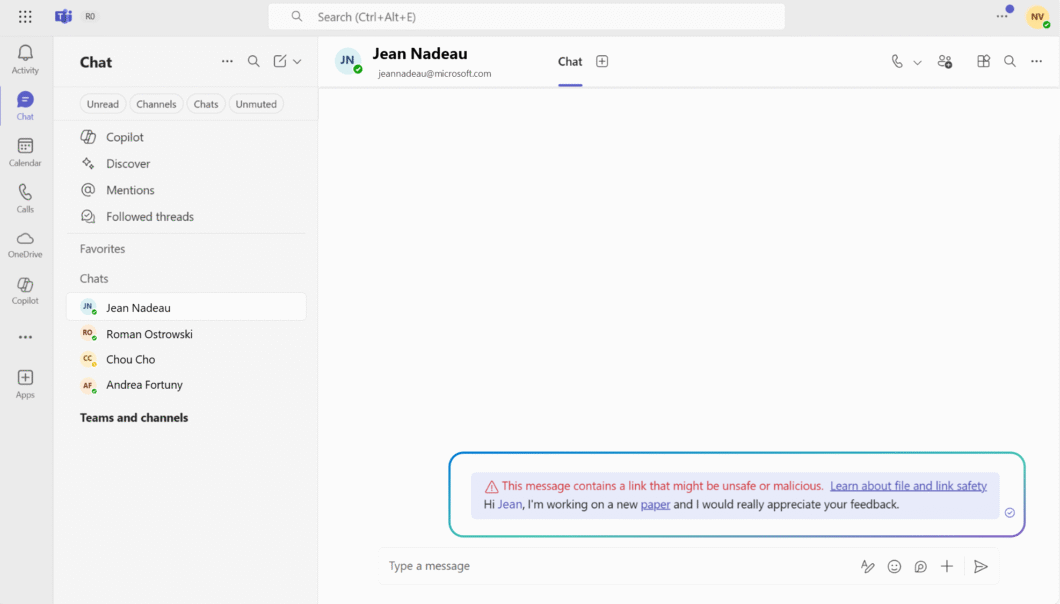Filter conversations by Channels
The width and height of the screenshot is (1060, 604).
click(156, 103)
